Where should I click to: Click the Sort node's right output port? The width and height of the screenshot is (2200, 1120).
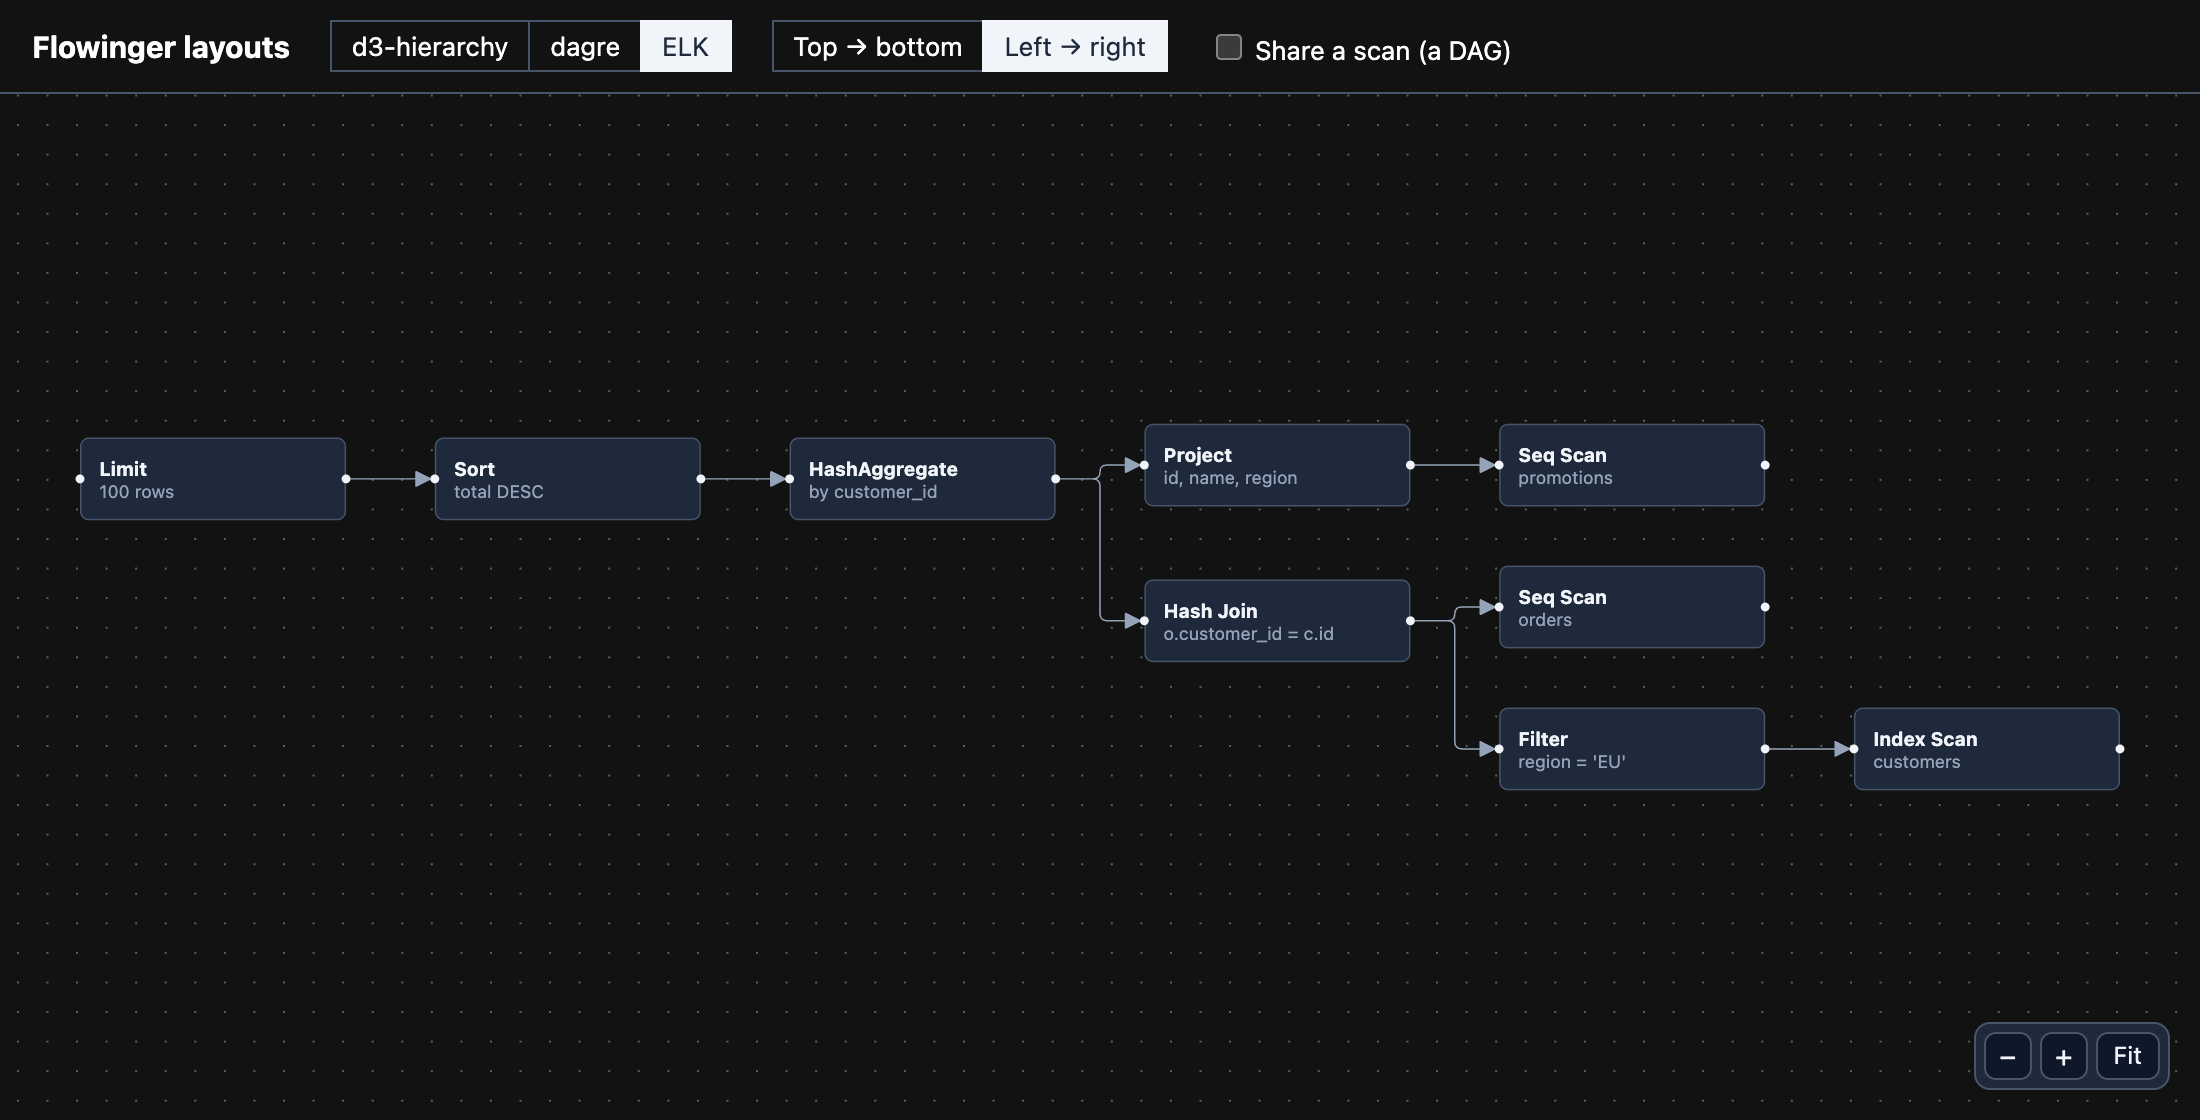(701, 479)
